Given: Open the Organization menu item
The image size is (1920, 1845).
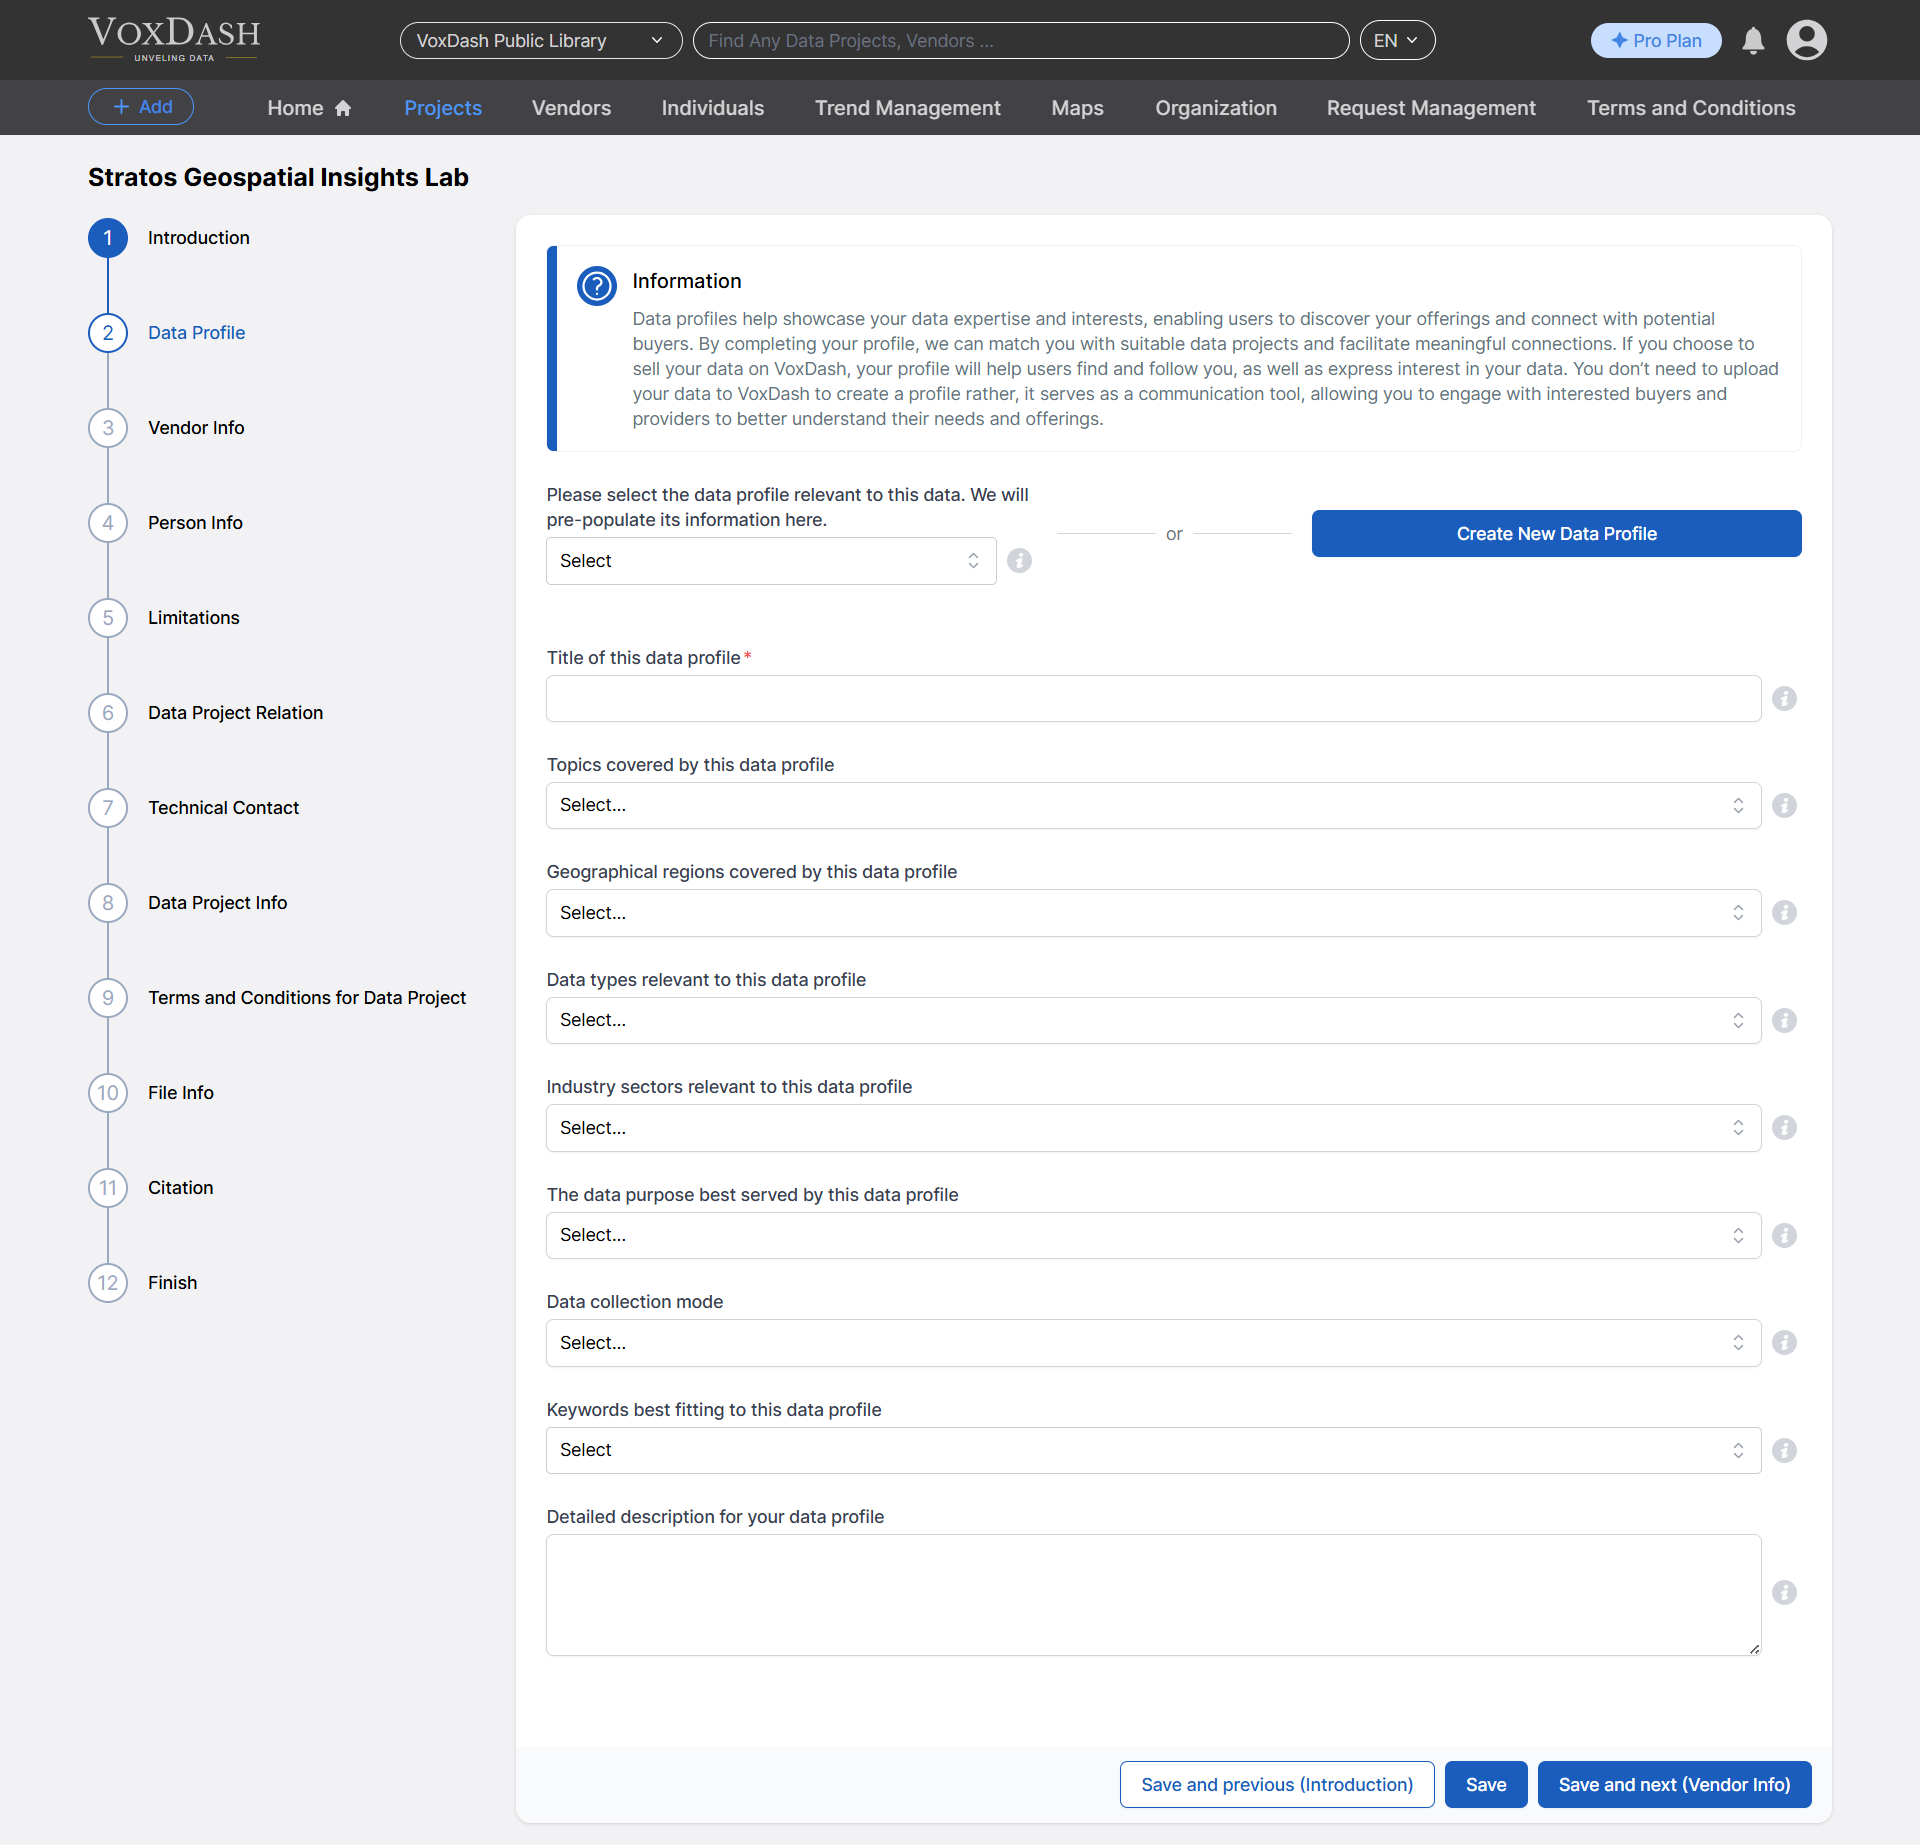Looking at the screenshot, I should point(1216,107).
